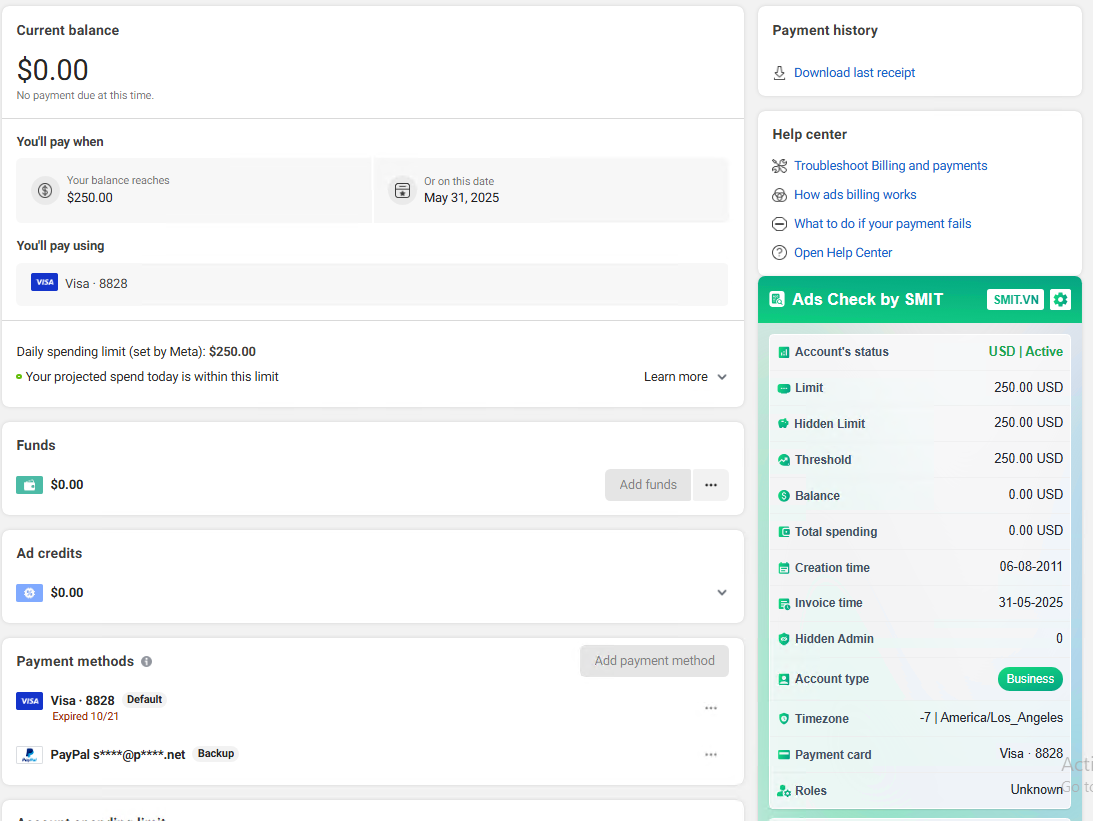Click the Add payment method button
Screen dimensions: 1093x821
(654, 661)
